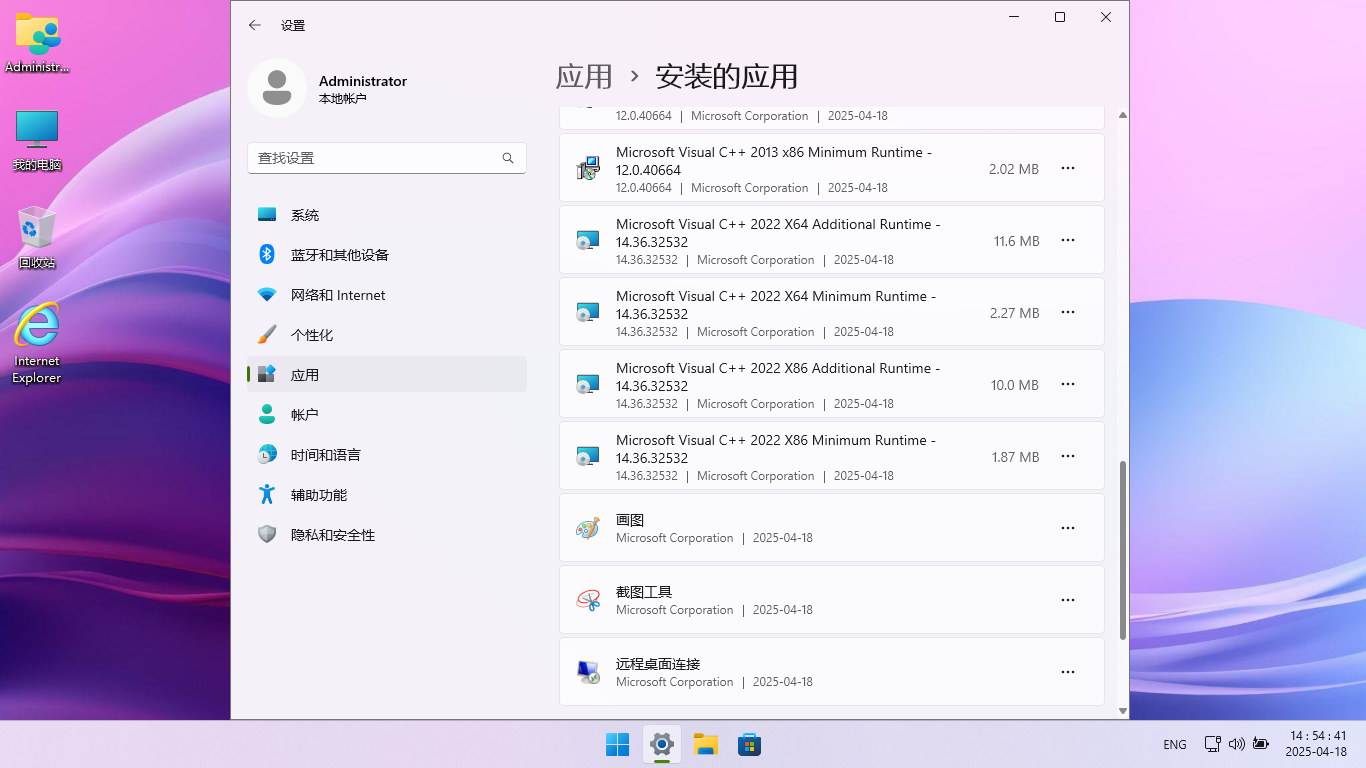This screenshot has width=1366, height=768.
Task: Go to 辅助功能 label in sidebar
Action: (319, 495)
